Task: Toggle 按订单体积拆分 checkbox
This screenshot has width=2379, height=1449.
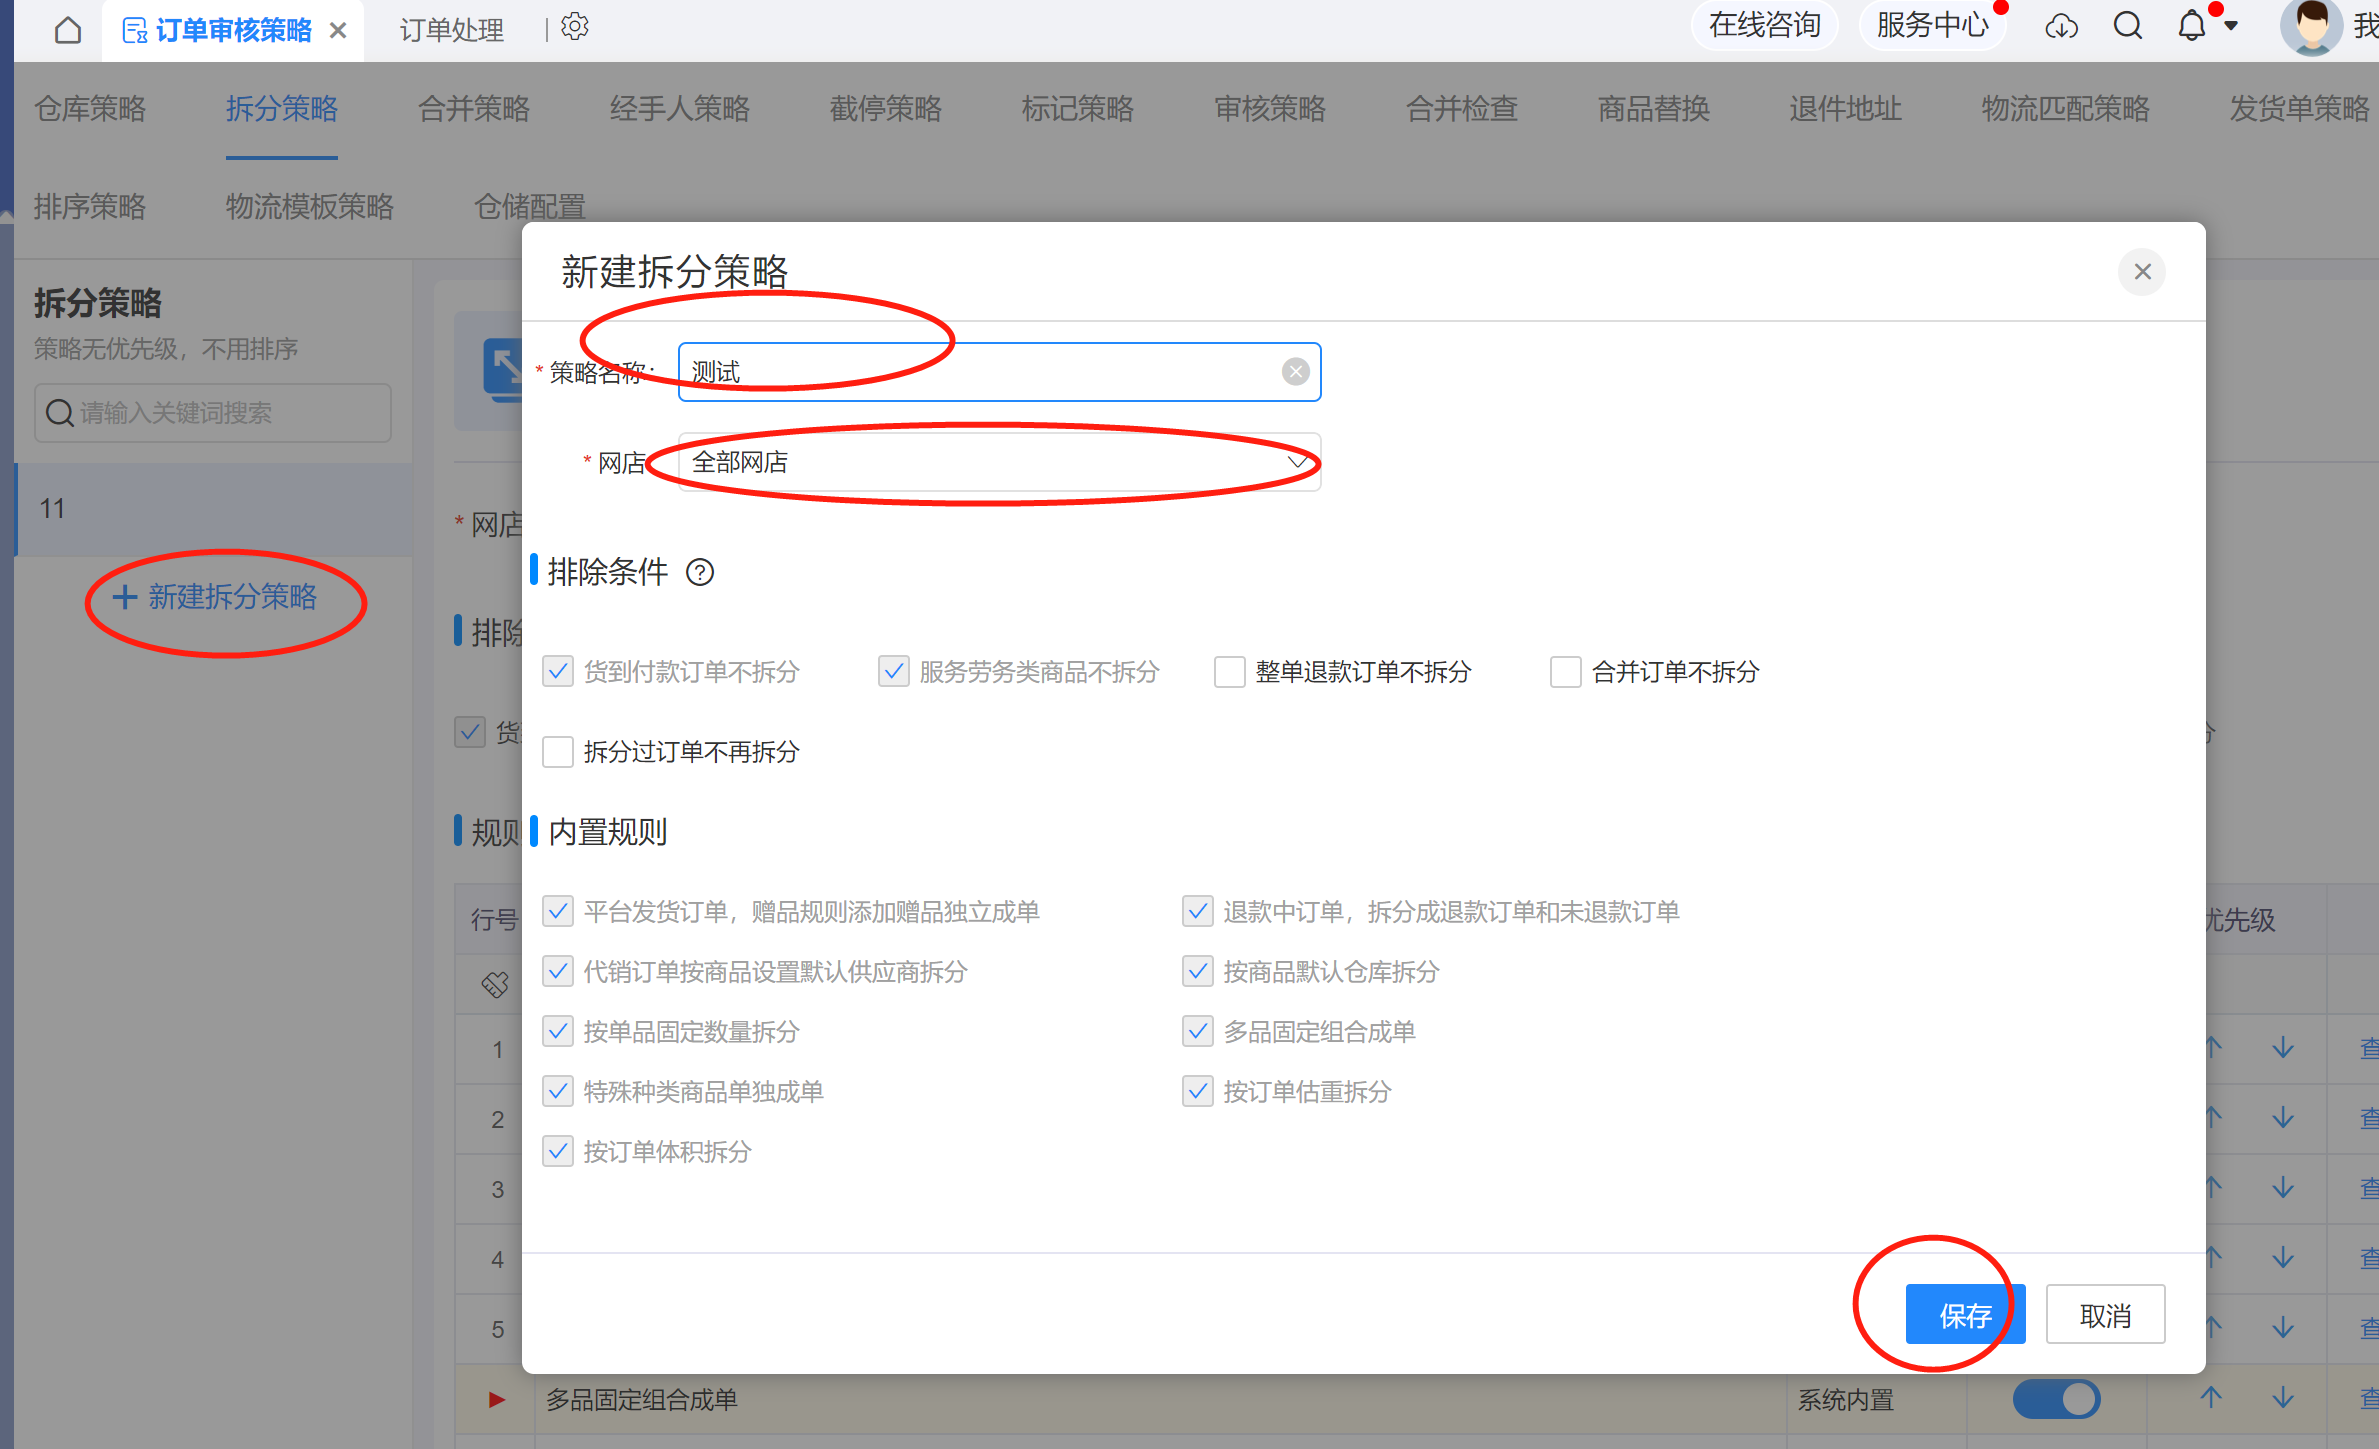Action: coord(557,1152)
